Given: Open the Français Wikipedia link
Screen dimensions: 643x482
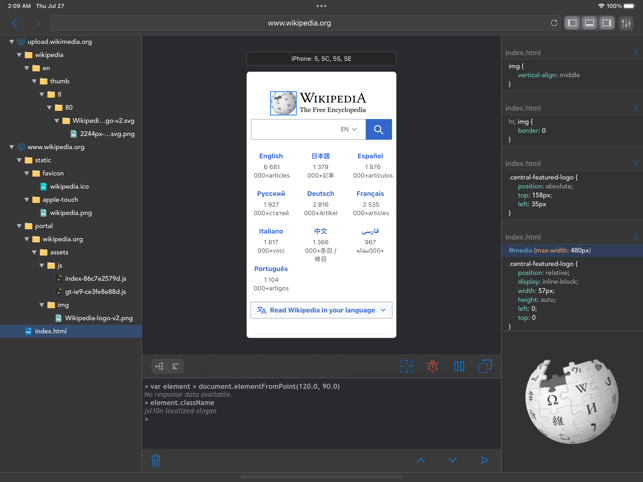Looking at the screenshot, I should [370, 194].
